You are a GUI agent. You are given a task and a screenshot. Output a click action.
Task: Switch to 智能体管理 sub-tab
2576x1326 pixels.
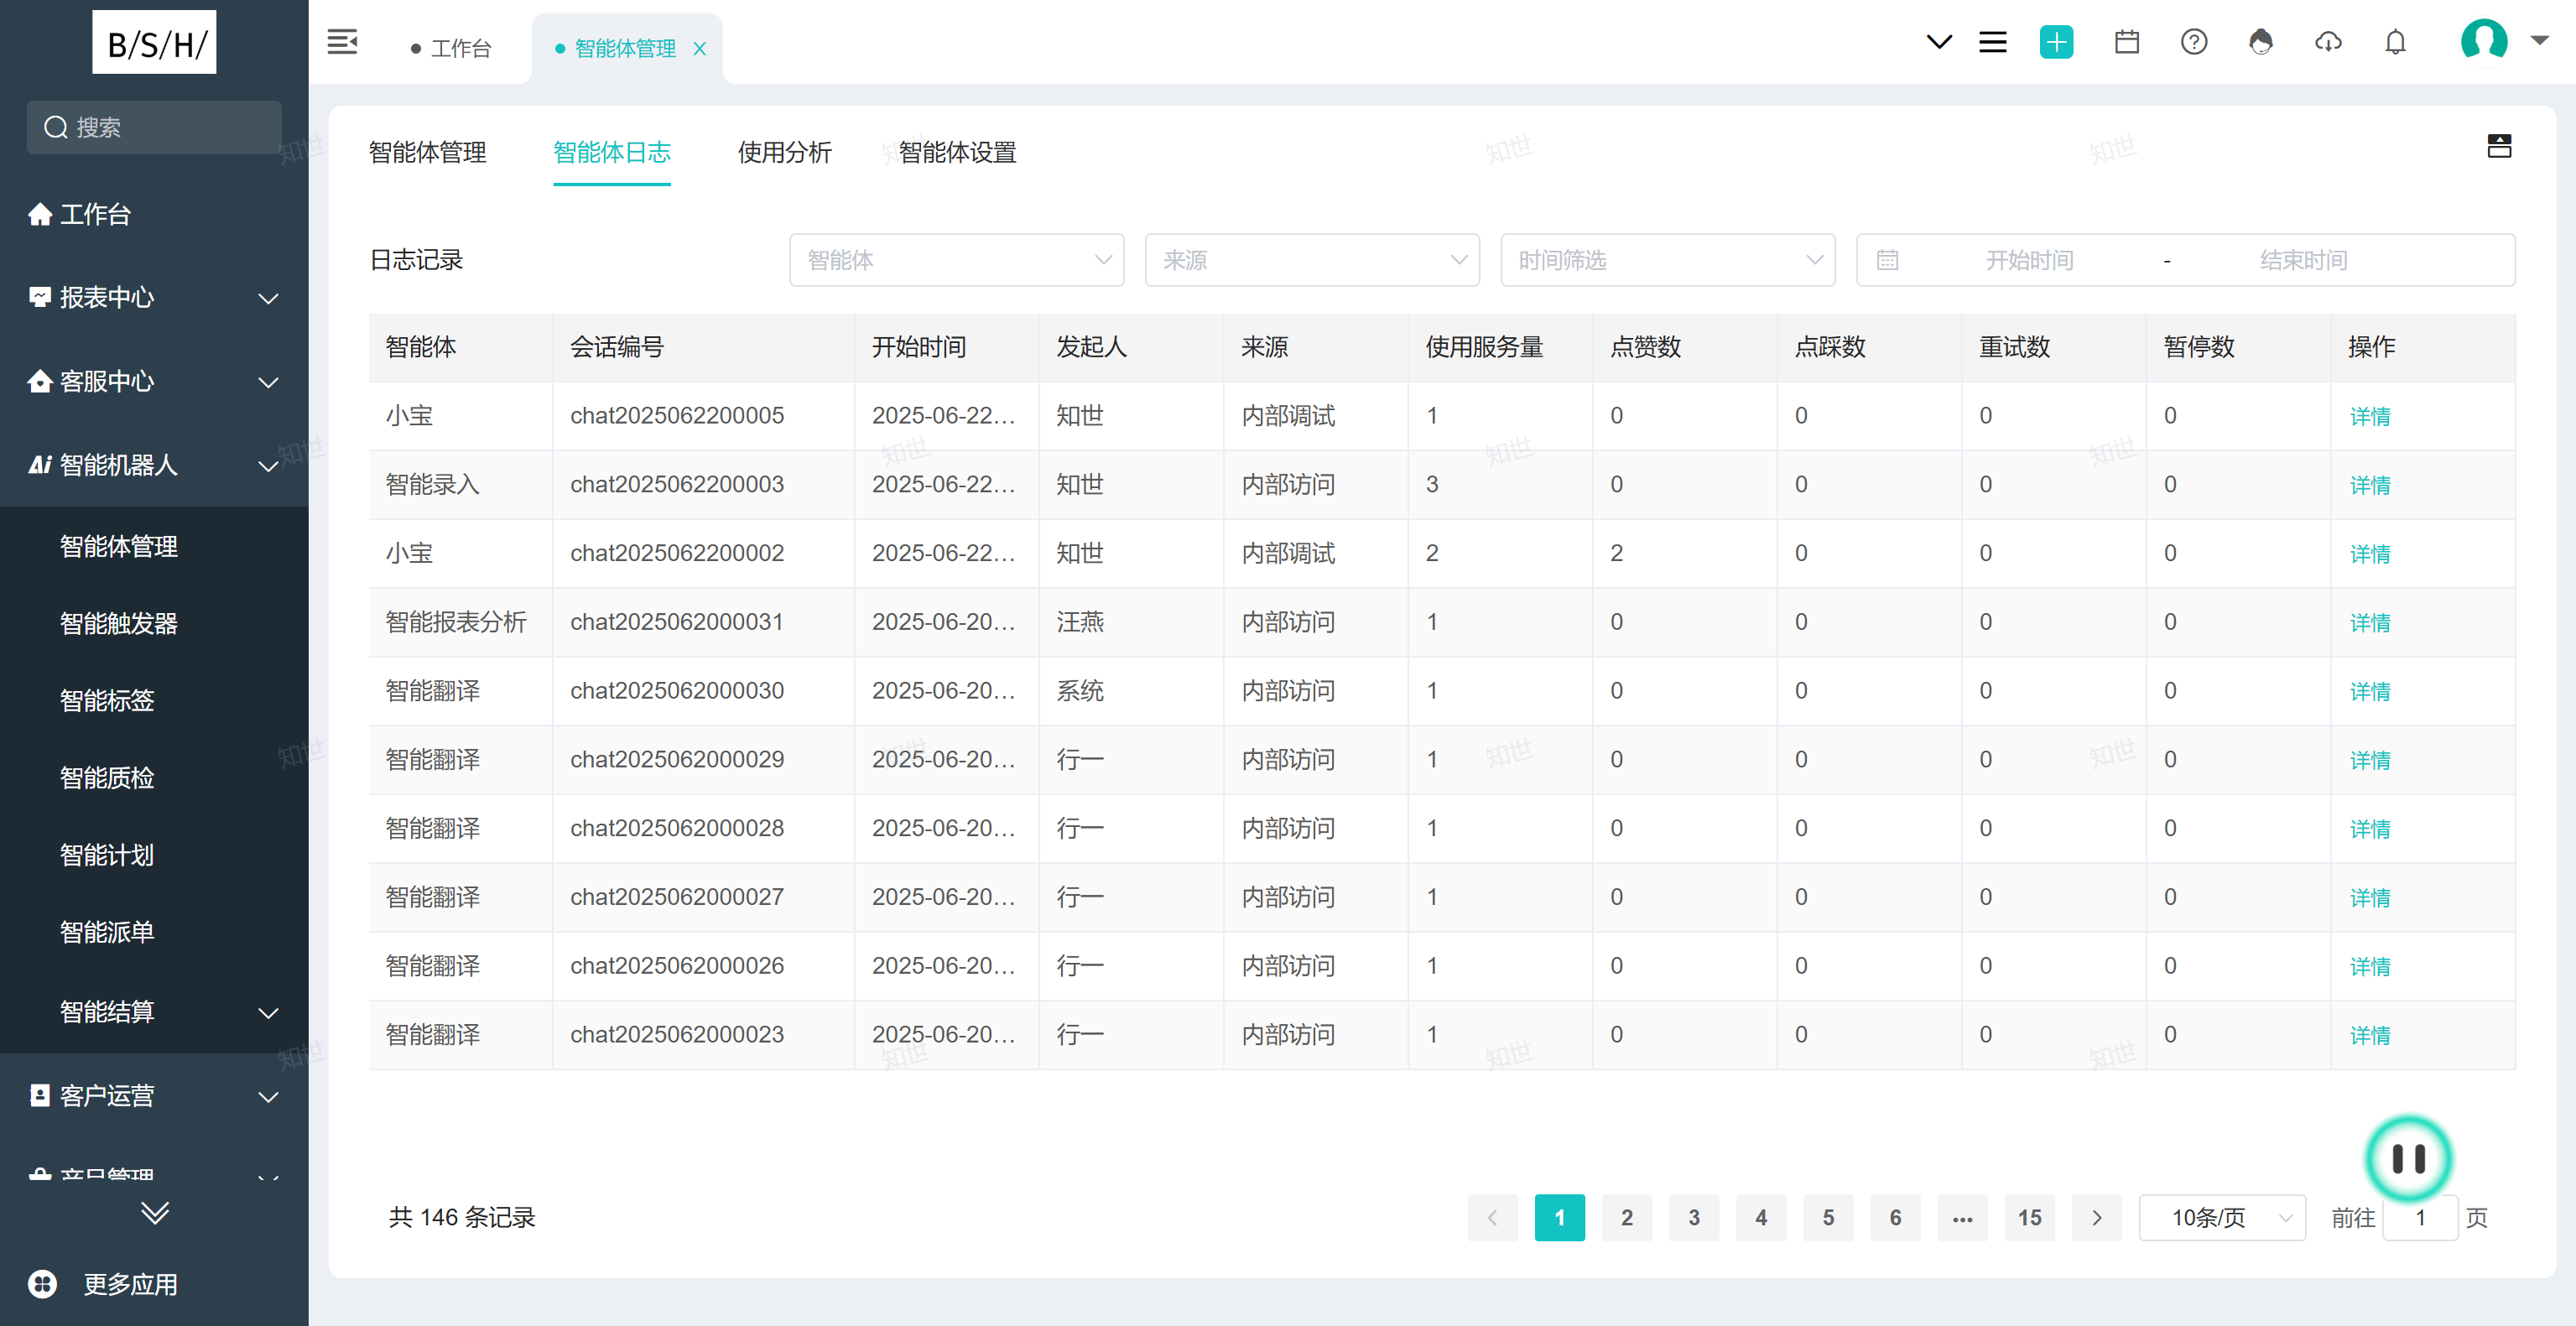pyautogui.click(x=427, y=152)
